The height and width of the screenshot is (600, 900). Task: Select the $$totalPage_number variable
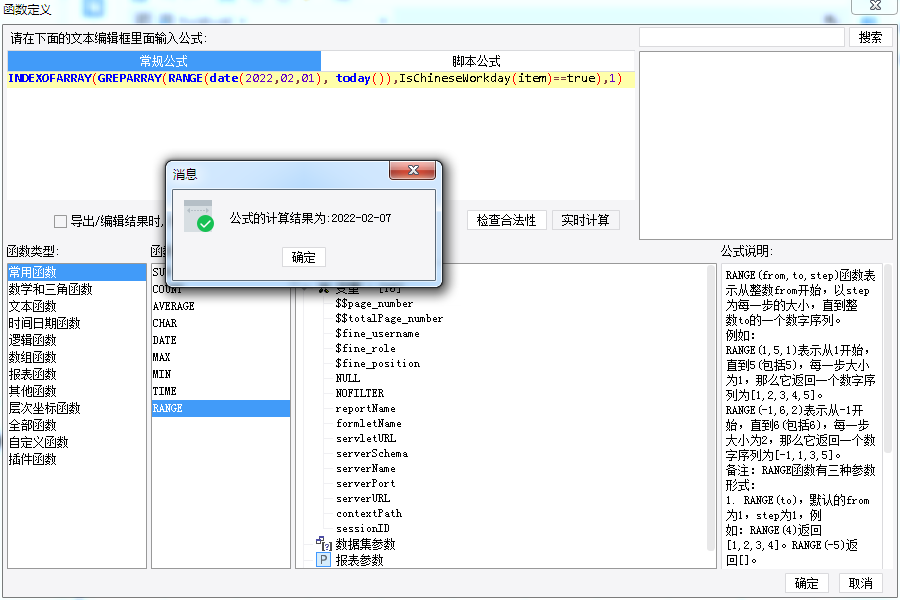click(389, 318)
